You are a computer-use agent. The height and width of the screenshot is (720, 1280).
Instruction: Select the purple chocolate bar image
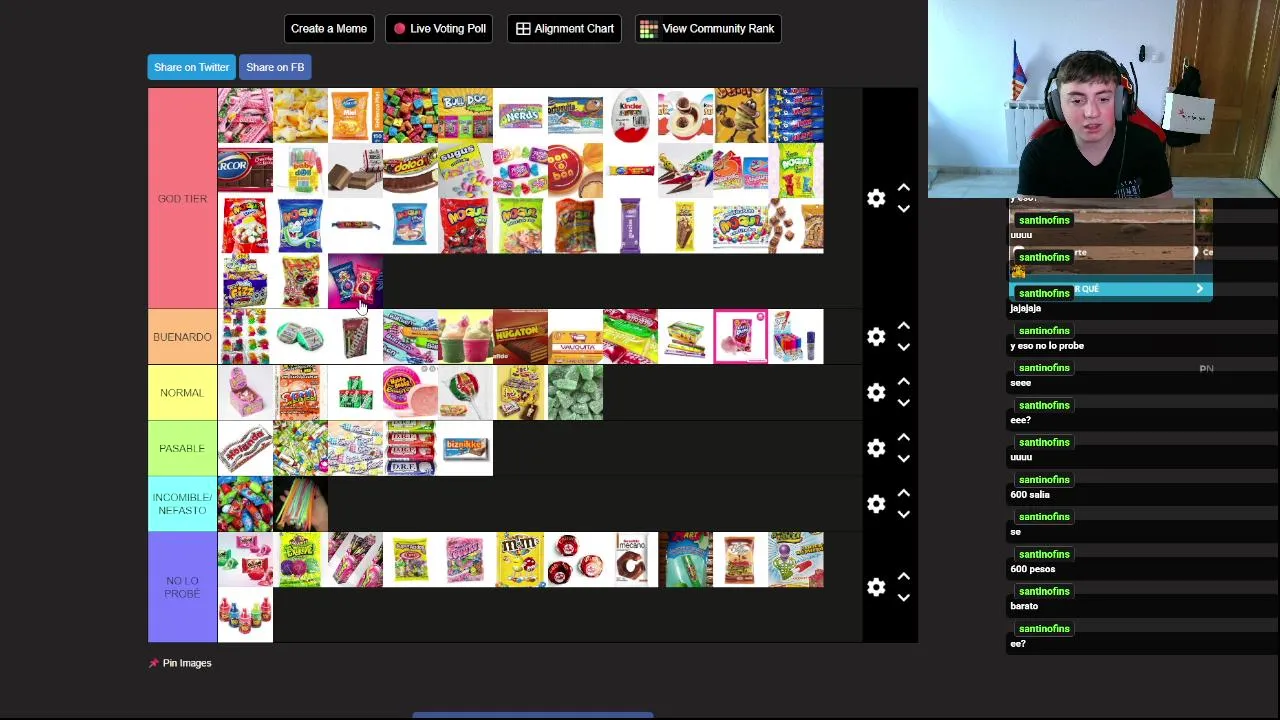coord(630,225)
